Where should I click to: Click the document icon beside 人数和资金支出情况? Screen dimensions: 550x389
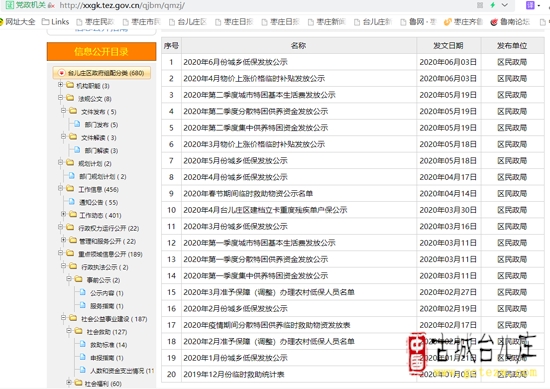(x=82, y=370)
